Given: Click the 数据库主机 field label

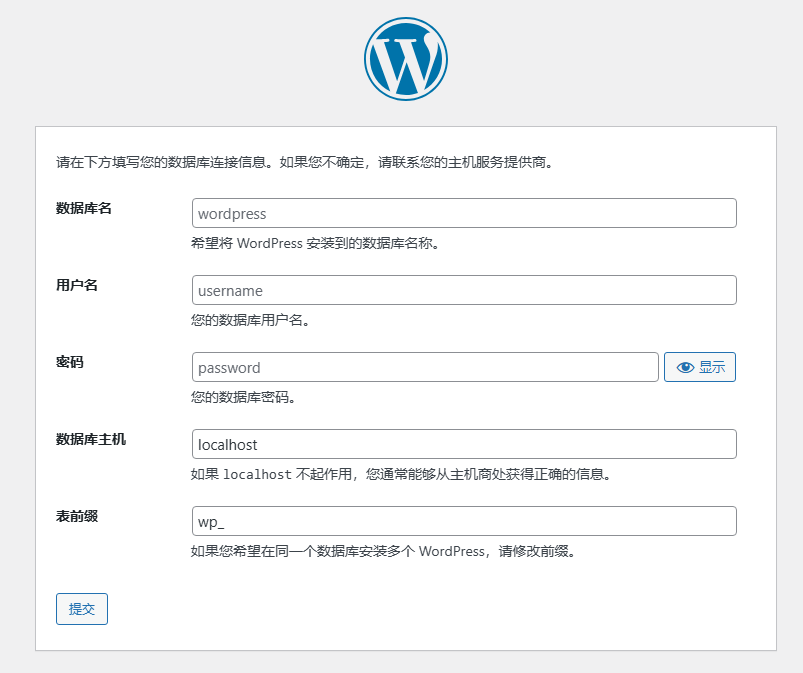Looking at the screenshot, I should pyautogui.click(x=91, y=439).
